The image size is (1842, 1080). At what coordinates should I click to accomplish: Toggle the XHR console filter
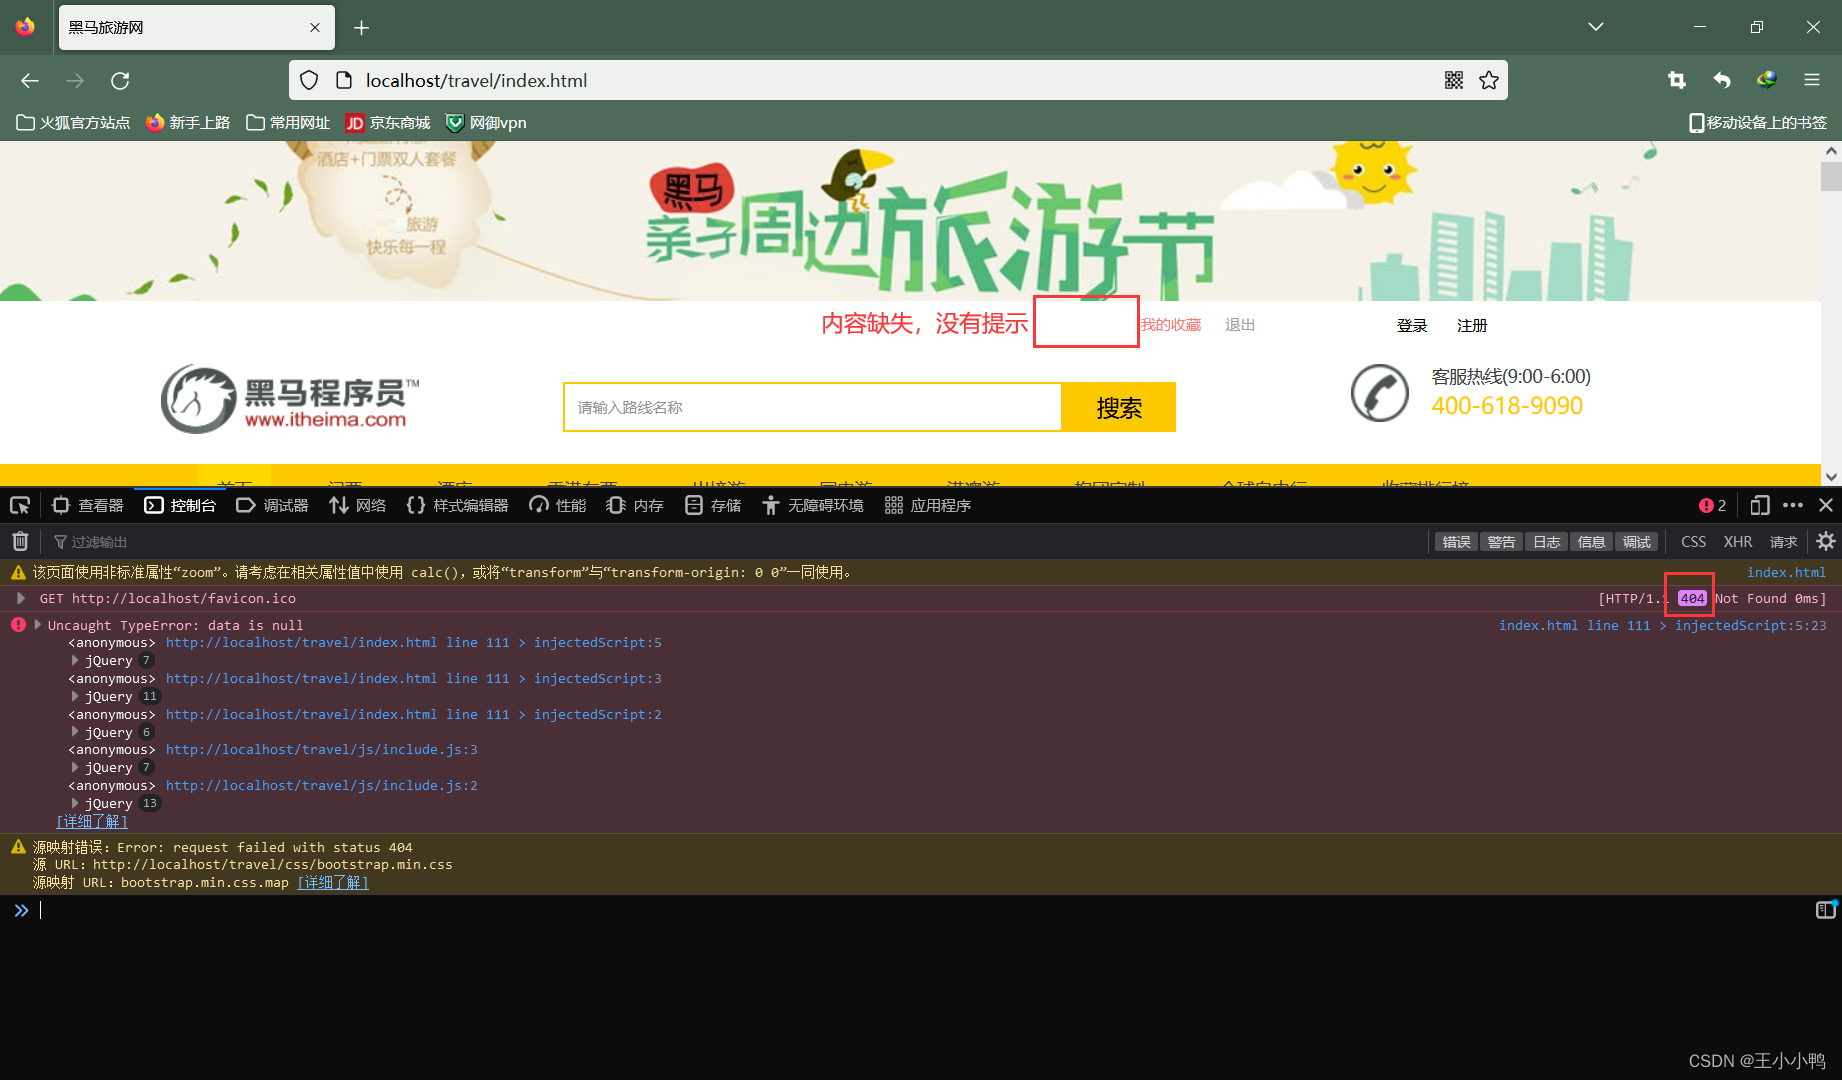pos(1738,541)
